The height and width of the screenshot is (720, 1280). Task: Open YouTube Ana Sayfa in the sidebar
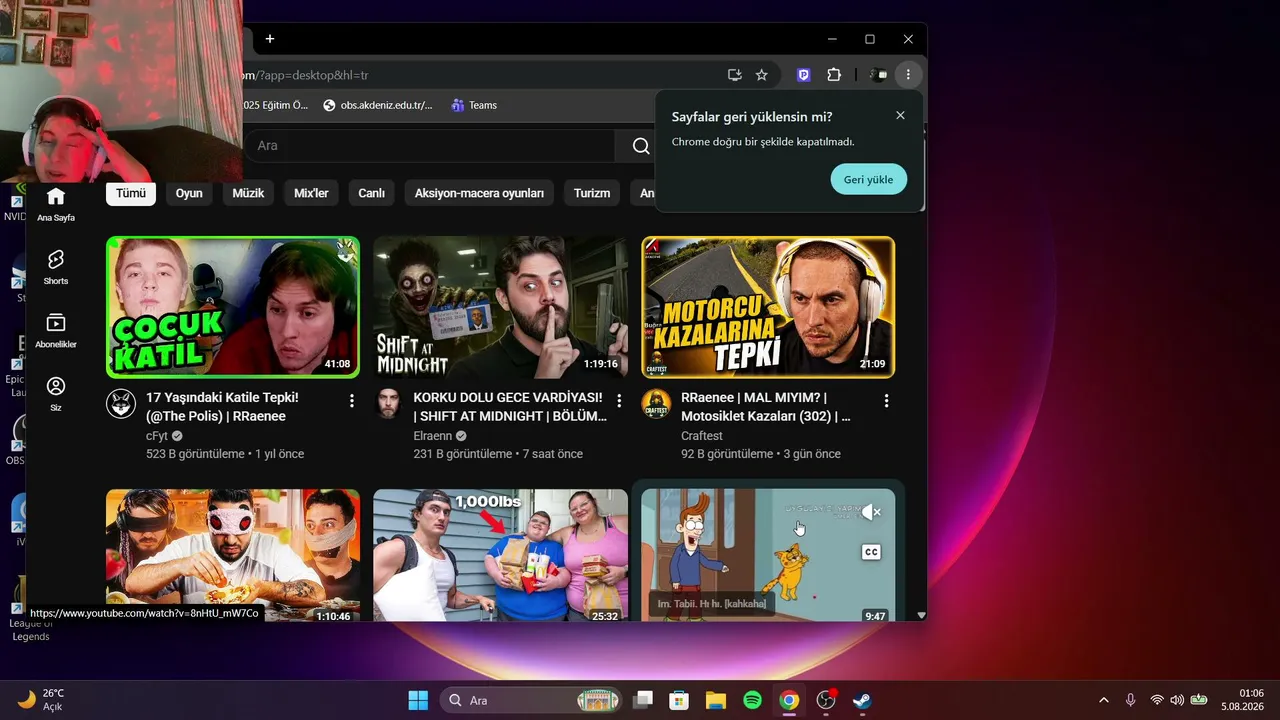(56, 203)
